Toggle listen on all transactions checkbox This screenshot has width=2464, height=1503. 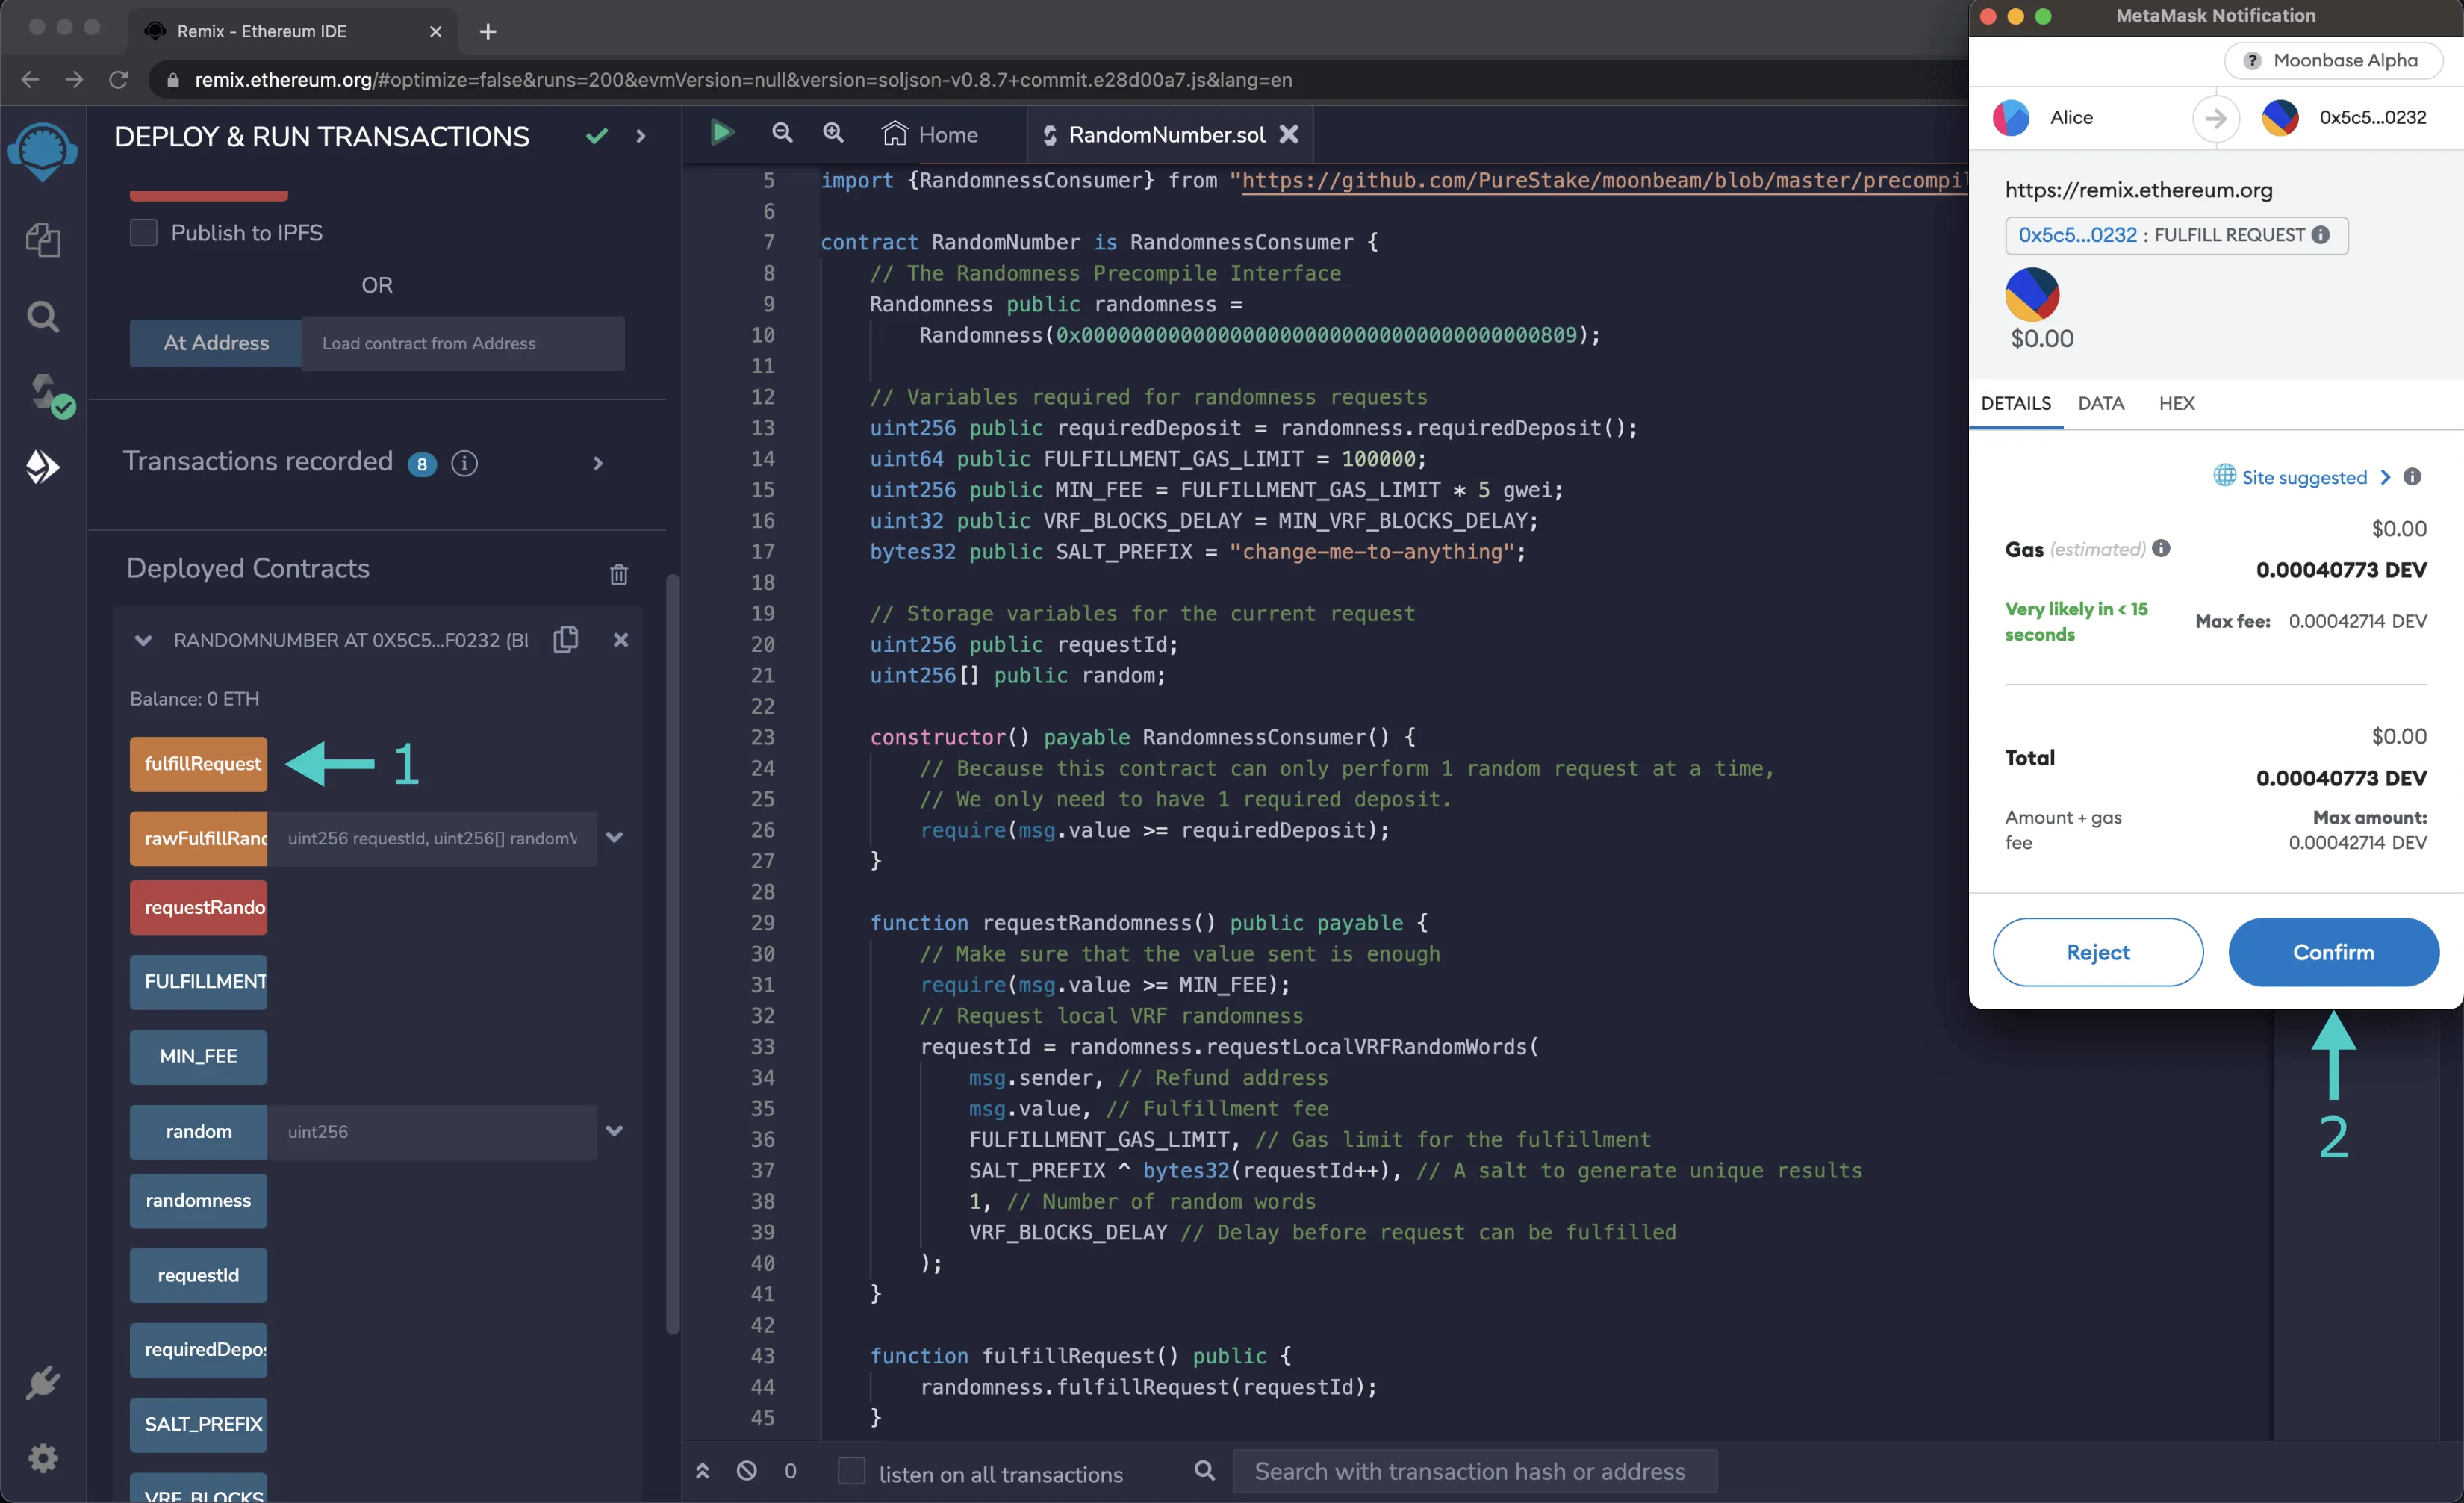point(853,1472)
